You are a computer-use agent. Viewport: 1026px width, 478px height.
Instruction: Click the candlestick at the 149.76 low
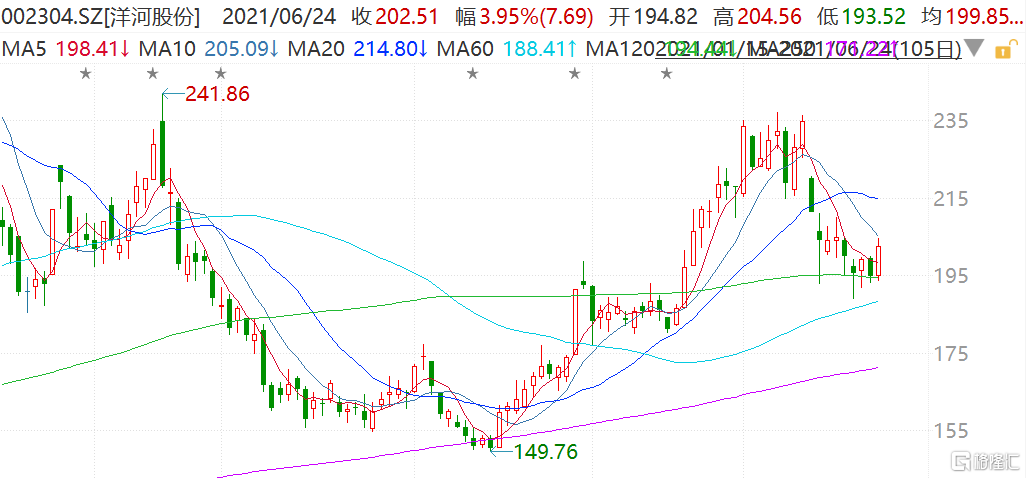pyautogui.click(x=491, y=445)
